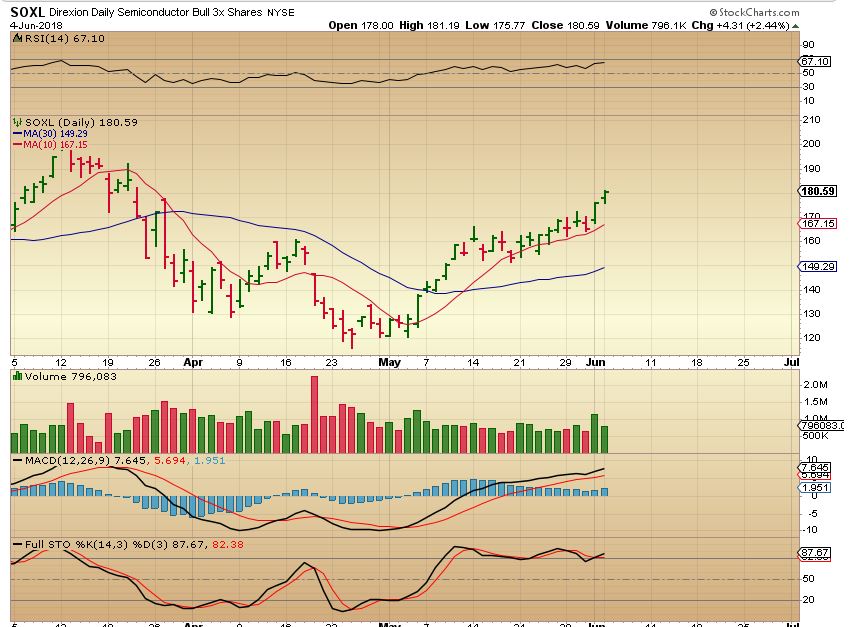Click the black line marker before MACD(12,26,9)
The width and height of the screenshot is (849, 627).
click(x=17, y=461)
